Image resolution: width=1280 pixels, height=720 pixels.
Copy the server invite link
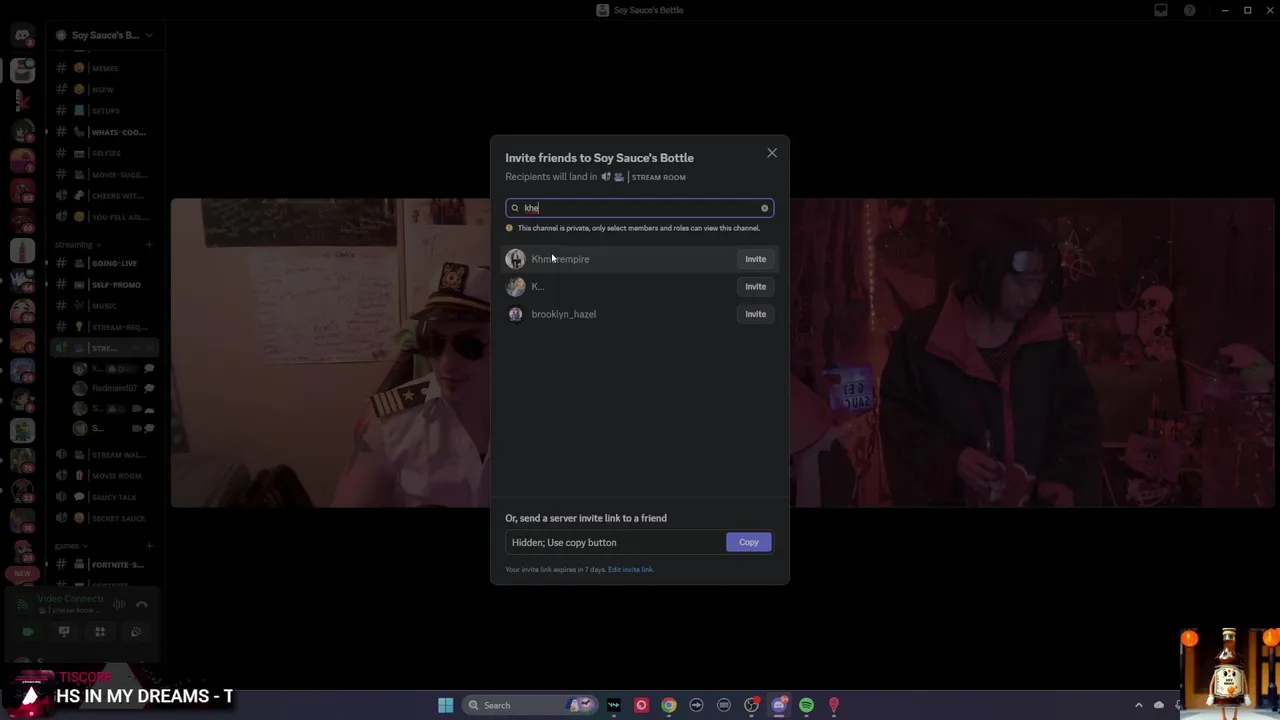pos(749,542)
